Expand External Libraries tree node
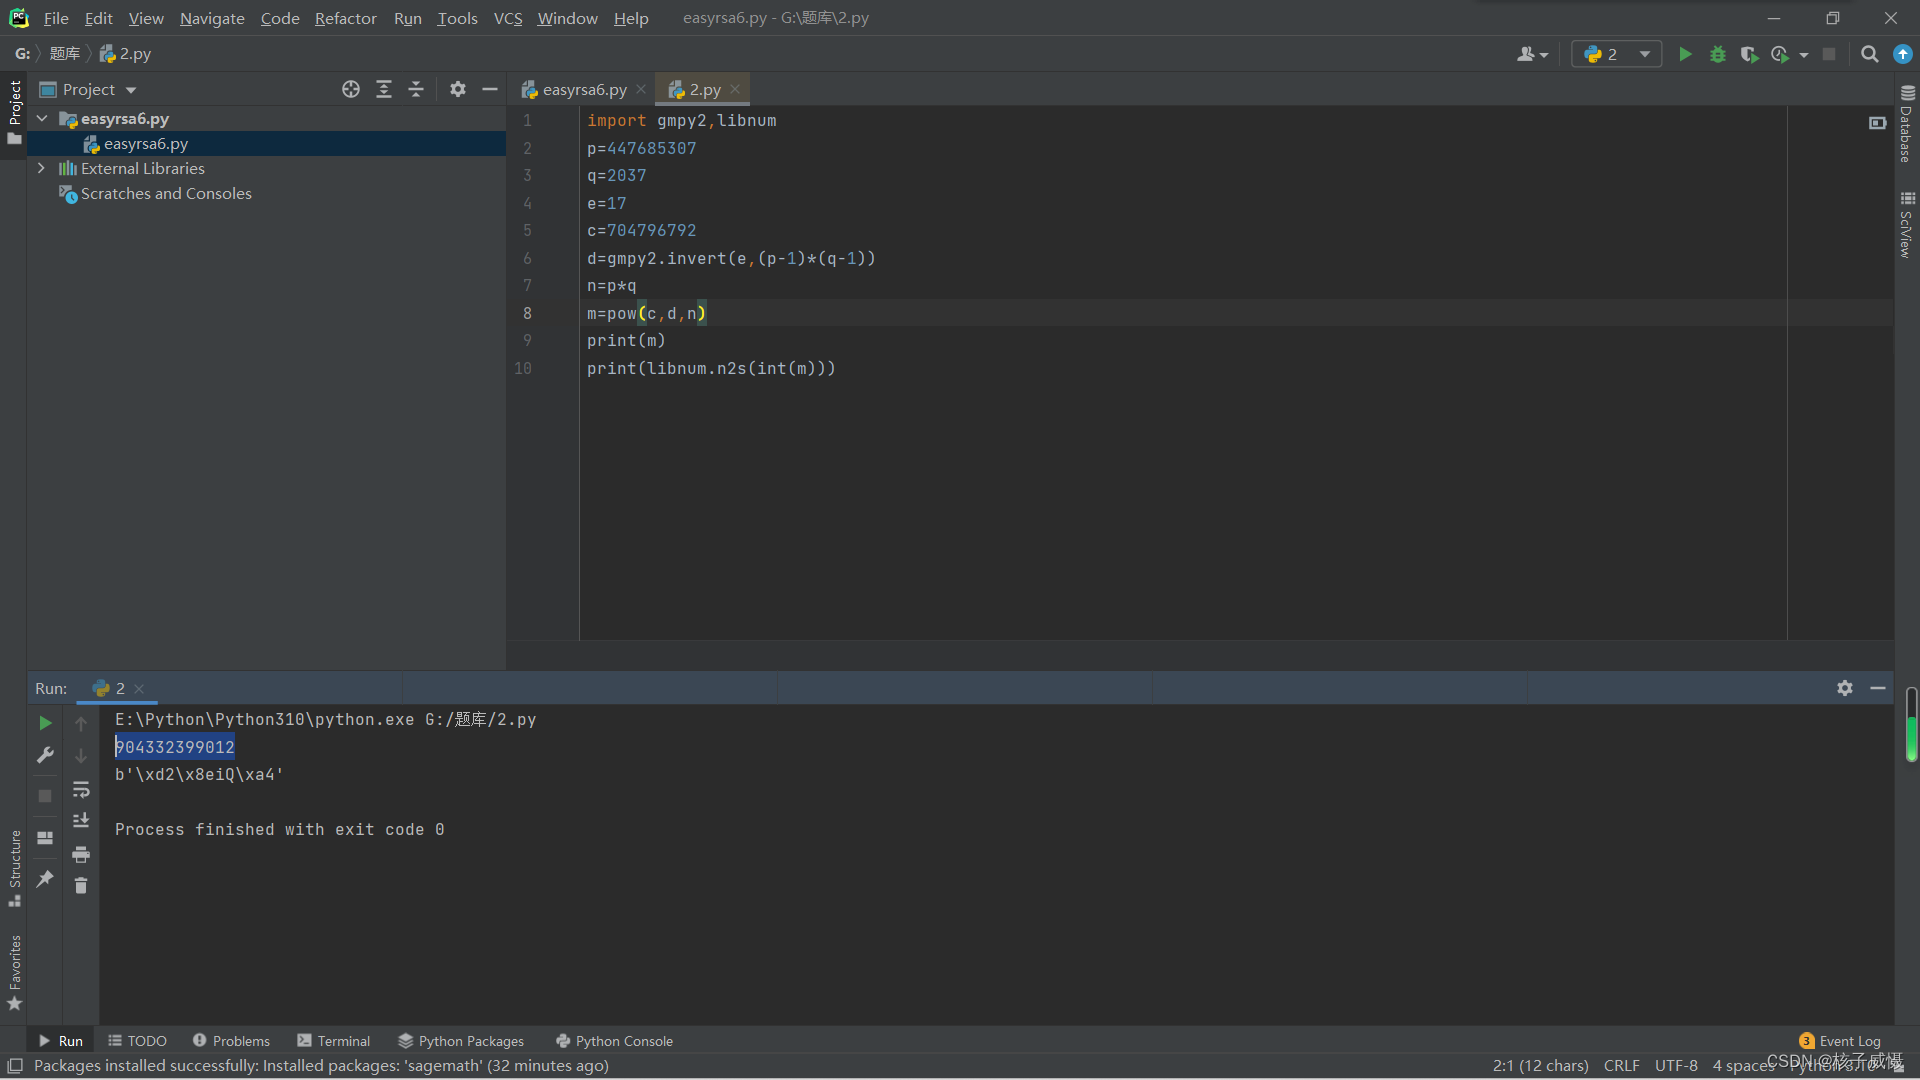Image resolution: width=1920 pixels, height=1080 pixels. point(41,168)
